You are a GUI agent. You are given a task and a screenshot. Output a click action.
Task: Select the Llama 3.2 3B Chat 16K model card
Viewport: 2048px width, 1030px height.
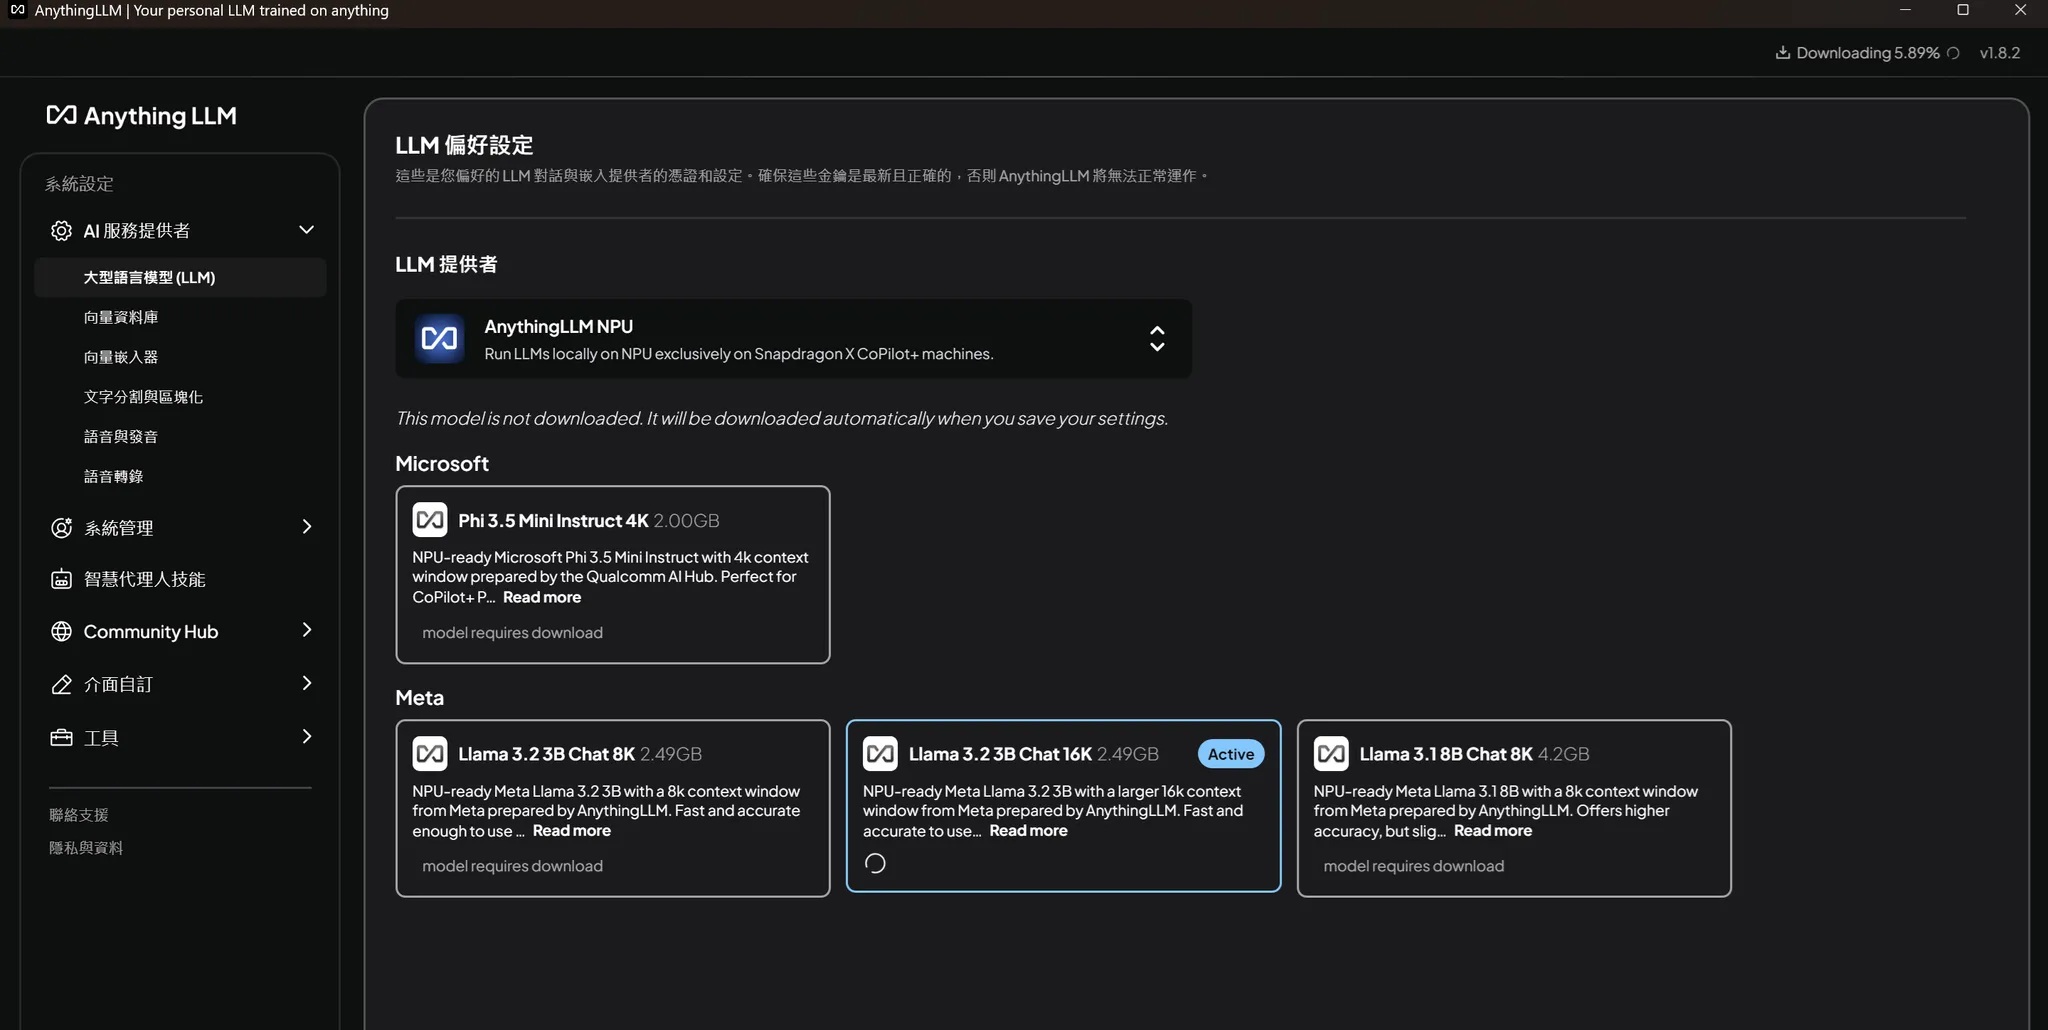1063,806
